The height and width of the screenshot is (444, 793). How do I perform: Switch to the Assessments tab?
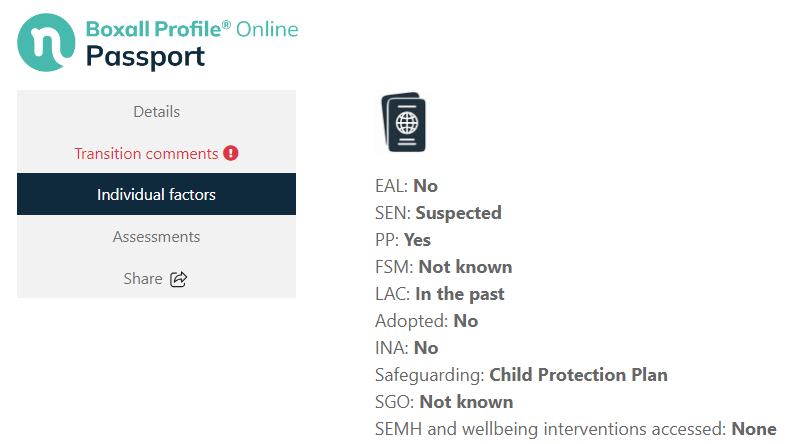coord(156,236)
